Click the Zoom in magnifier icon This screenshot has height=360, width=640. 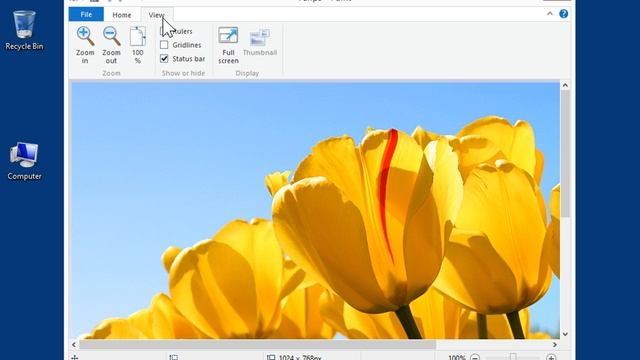[85, 36]
